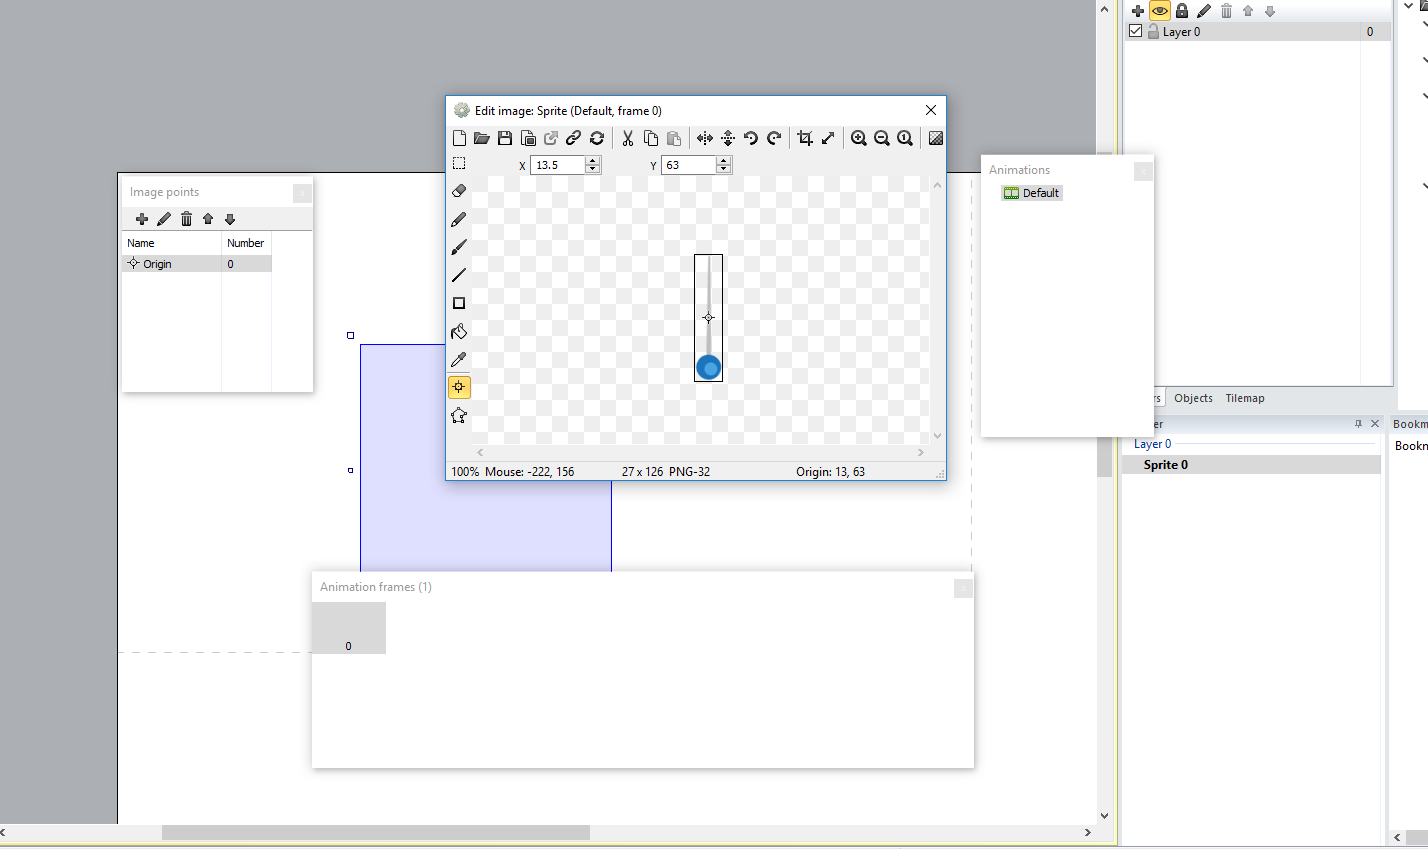Rotate image clockwise
Viewport: 1428px width, 849px height.
click(774, 138)
